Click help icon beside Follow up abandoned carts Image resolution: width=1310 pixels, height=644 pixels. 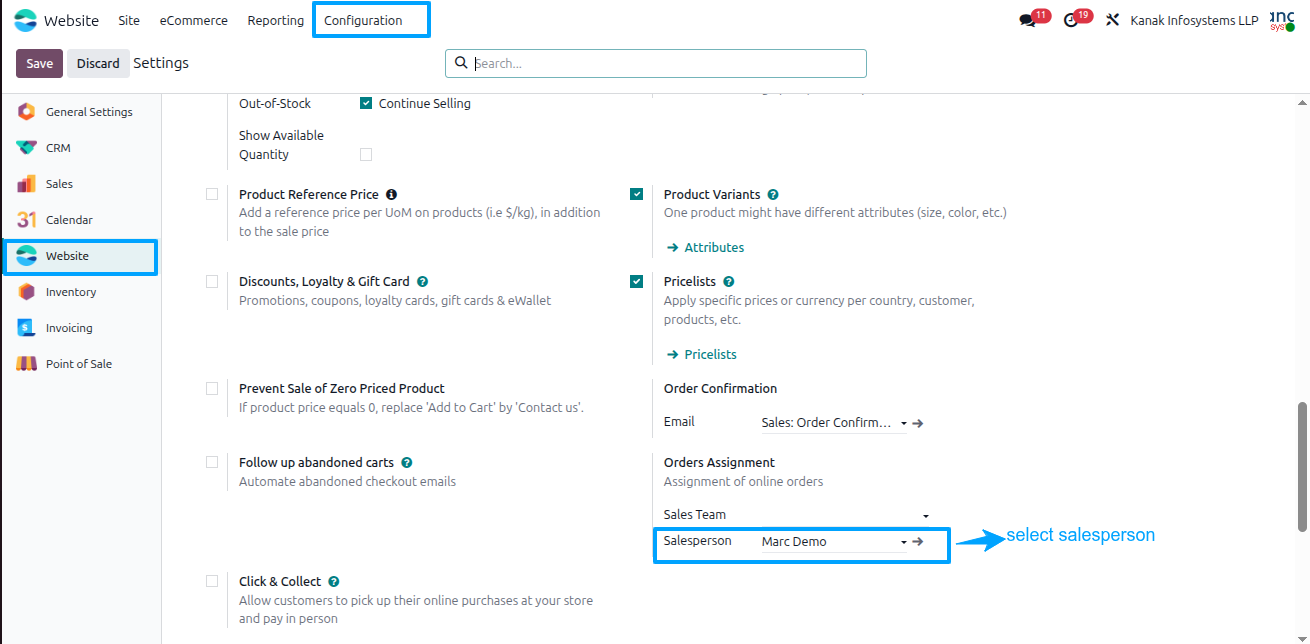[407, 463]
